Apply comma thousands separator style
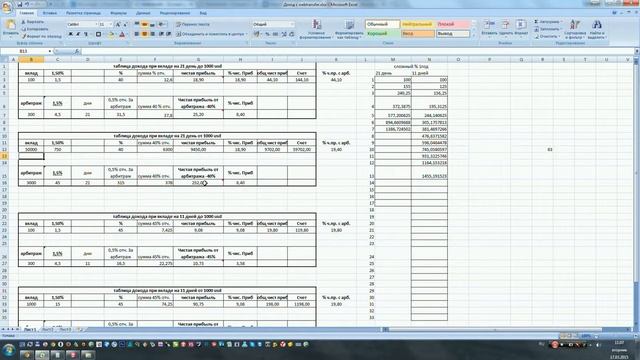640x360 pixels. coord(275,34)
